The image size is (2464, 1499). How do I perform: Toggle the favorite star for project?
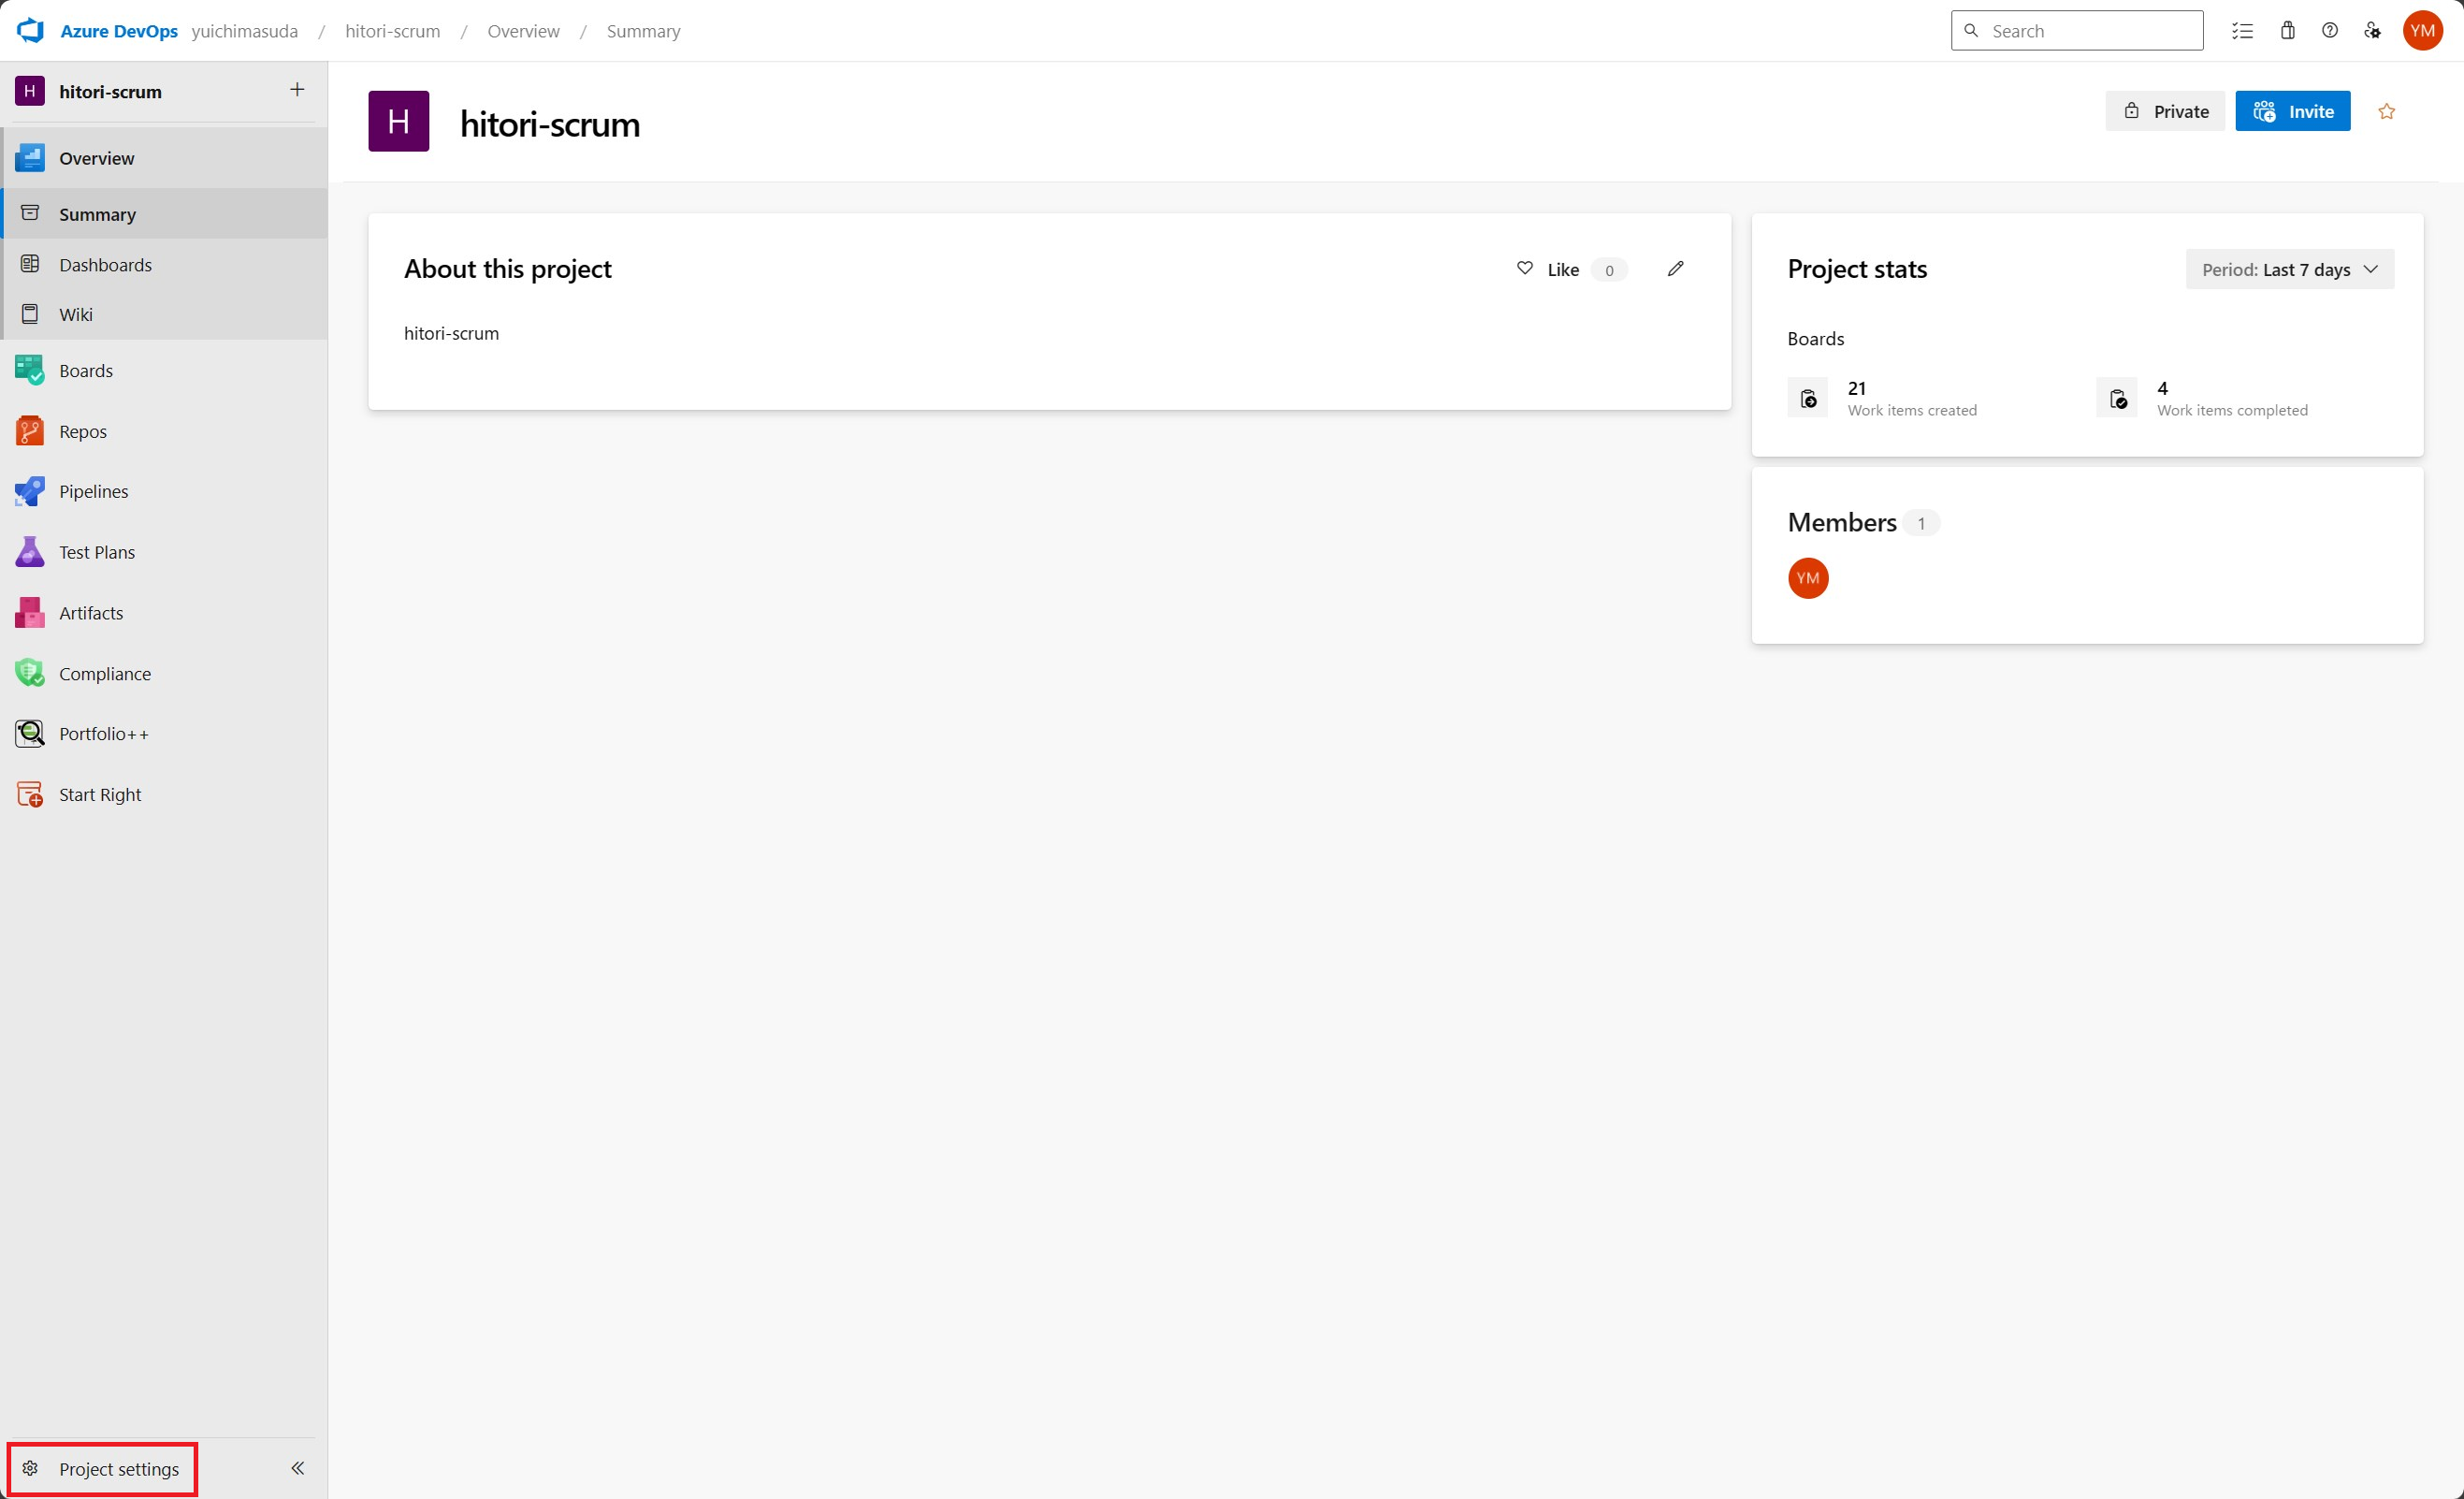[x=2387, y=112]
